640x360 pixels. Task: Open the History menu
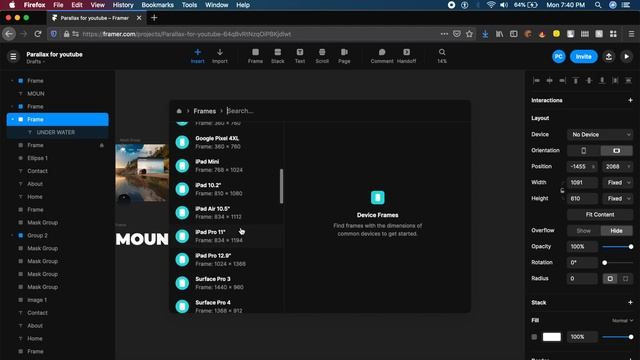[x=123, y=5]
